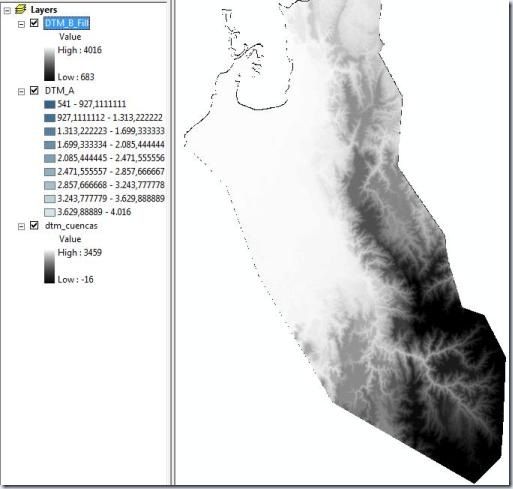
Task: Click DTM_B_Fill grayscale color ramp
Action: click(49, 64)
